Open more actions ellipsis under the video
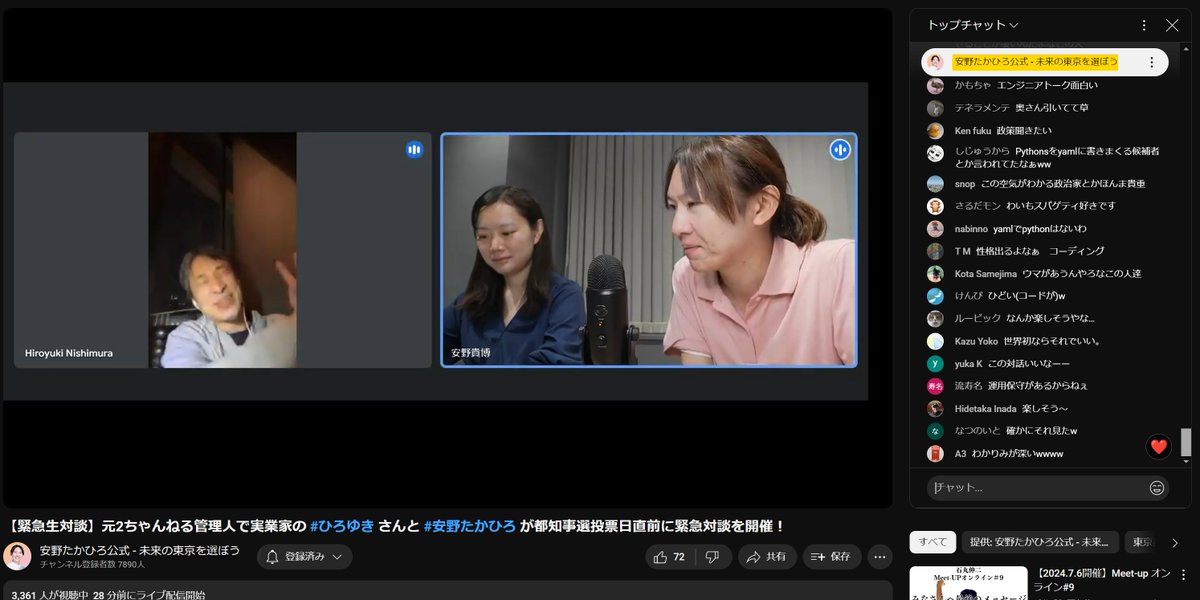Viewport: 1200px width, 600px height. point(880,557)
